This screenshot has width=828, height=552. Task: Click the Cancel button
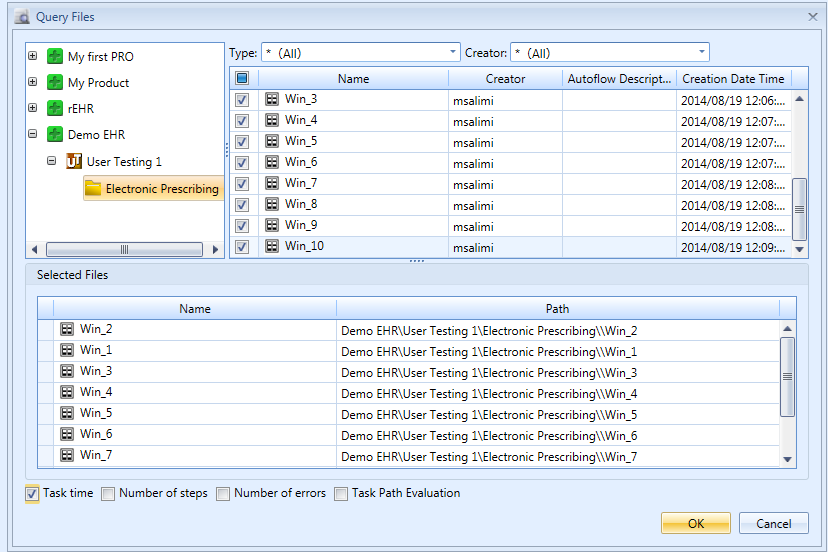[774, 523]
